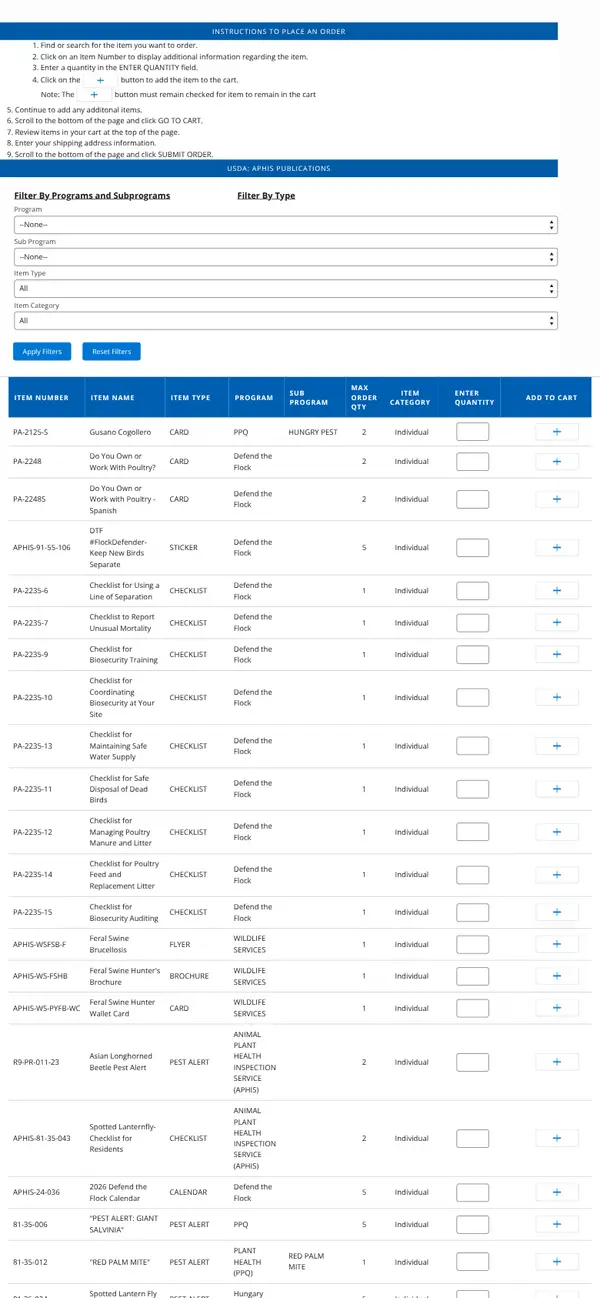
Task: Click the "BROCHURE" item type cell
Action: tap(189, 976)
